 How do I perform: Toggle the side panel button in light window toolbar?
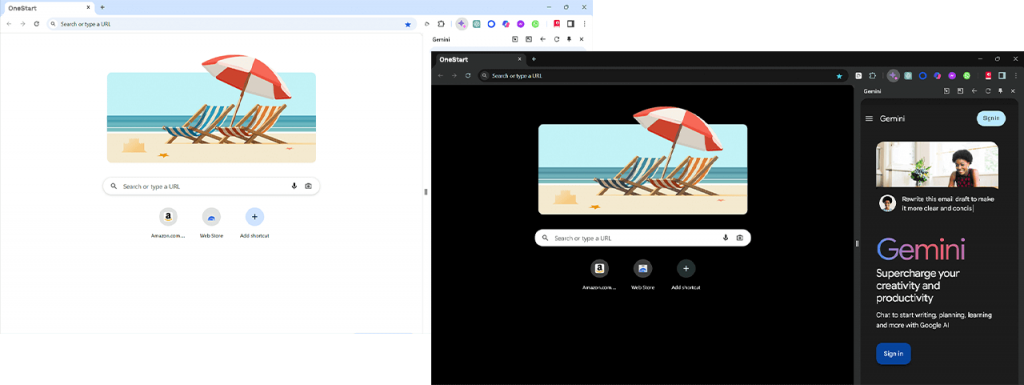pyautogui.click(x=571, y=24)
